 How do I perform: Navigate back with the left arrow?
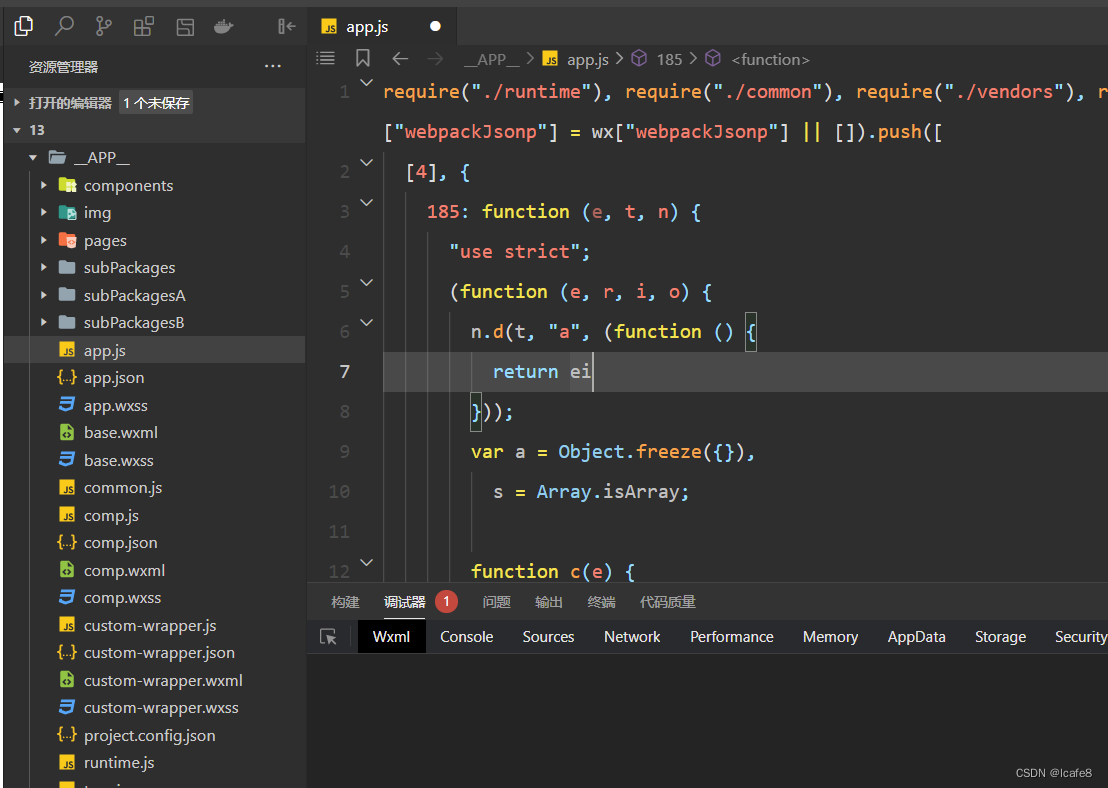[x=400, y=59]
